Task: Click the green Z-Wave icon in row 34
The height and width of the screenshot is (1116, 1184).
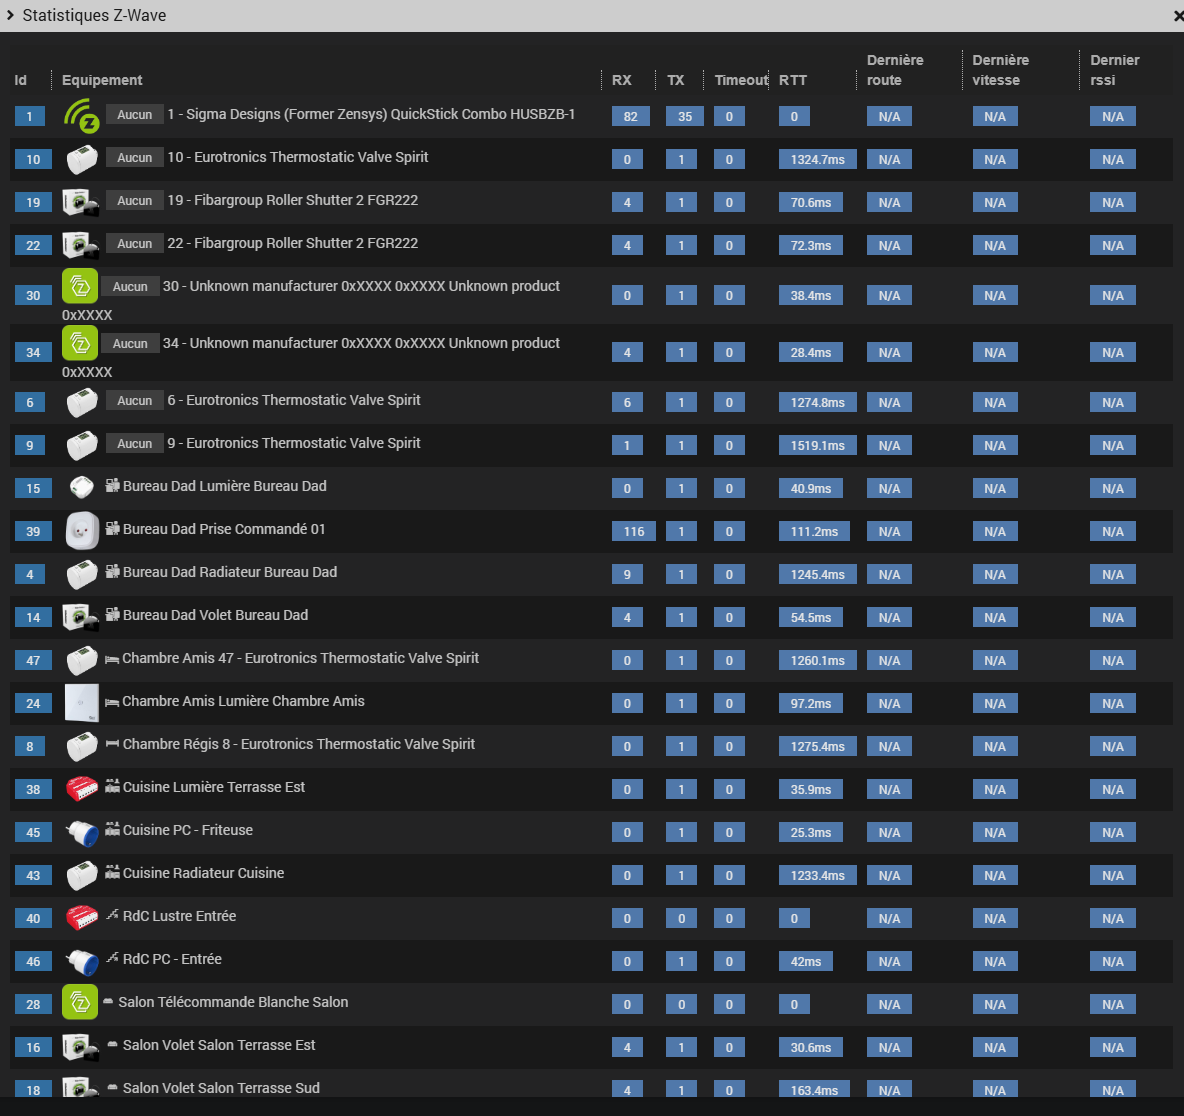Action: pyautogui.click(x=80, y=344)
